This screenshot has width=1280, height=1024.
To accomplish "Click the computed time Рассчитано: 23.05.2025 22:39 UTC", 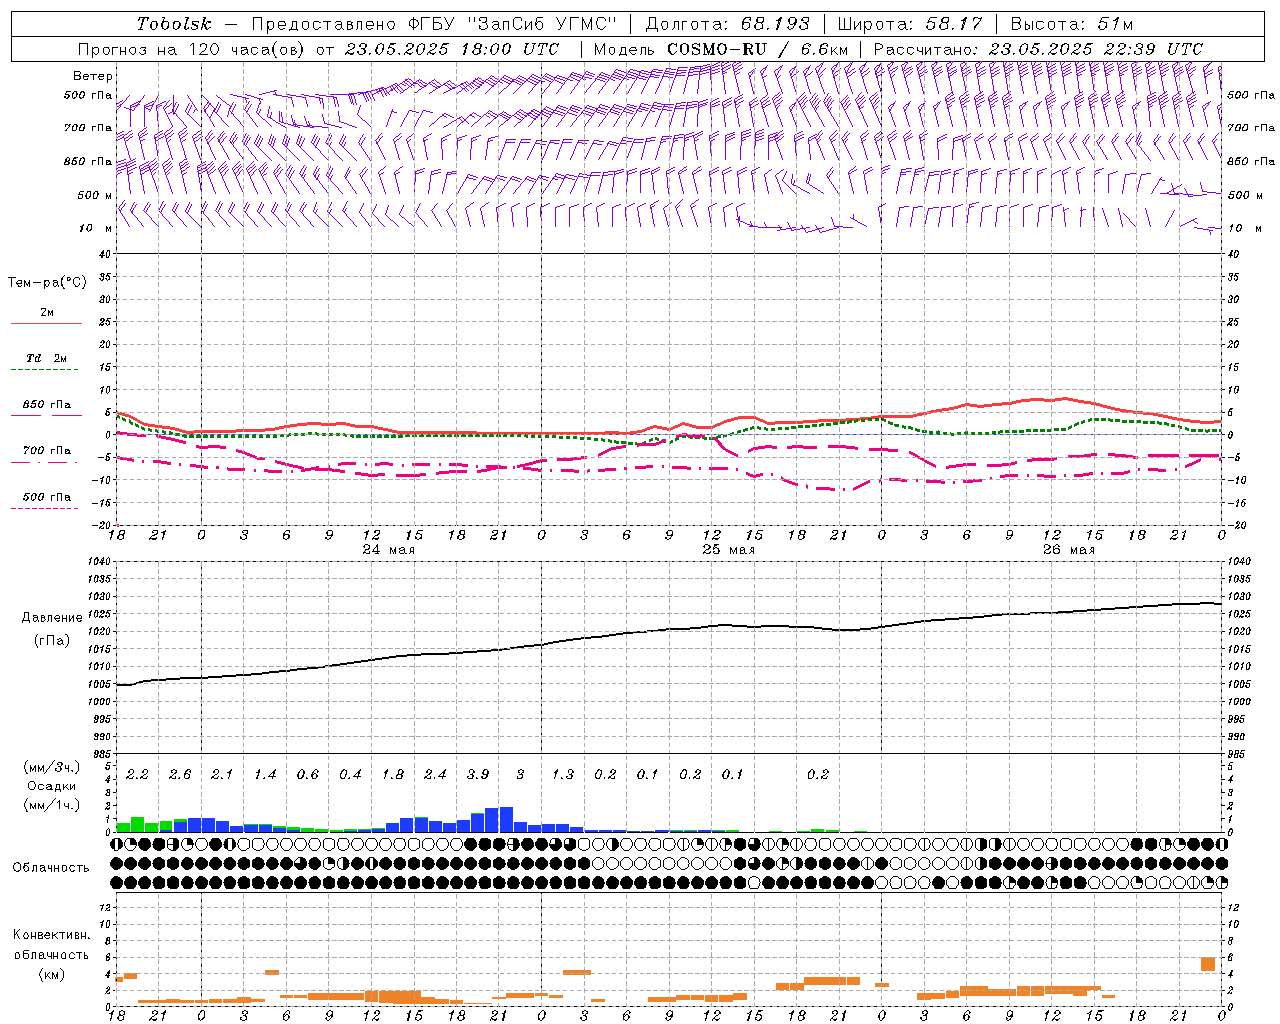I will tap(1038, 49).
